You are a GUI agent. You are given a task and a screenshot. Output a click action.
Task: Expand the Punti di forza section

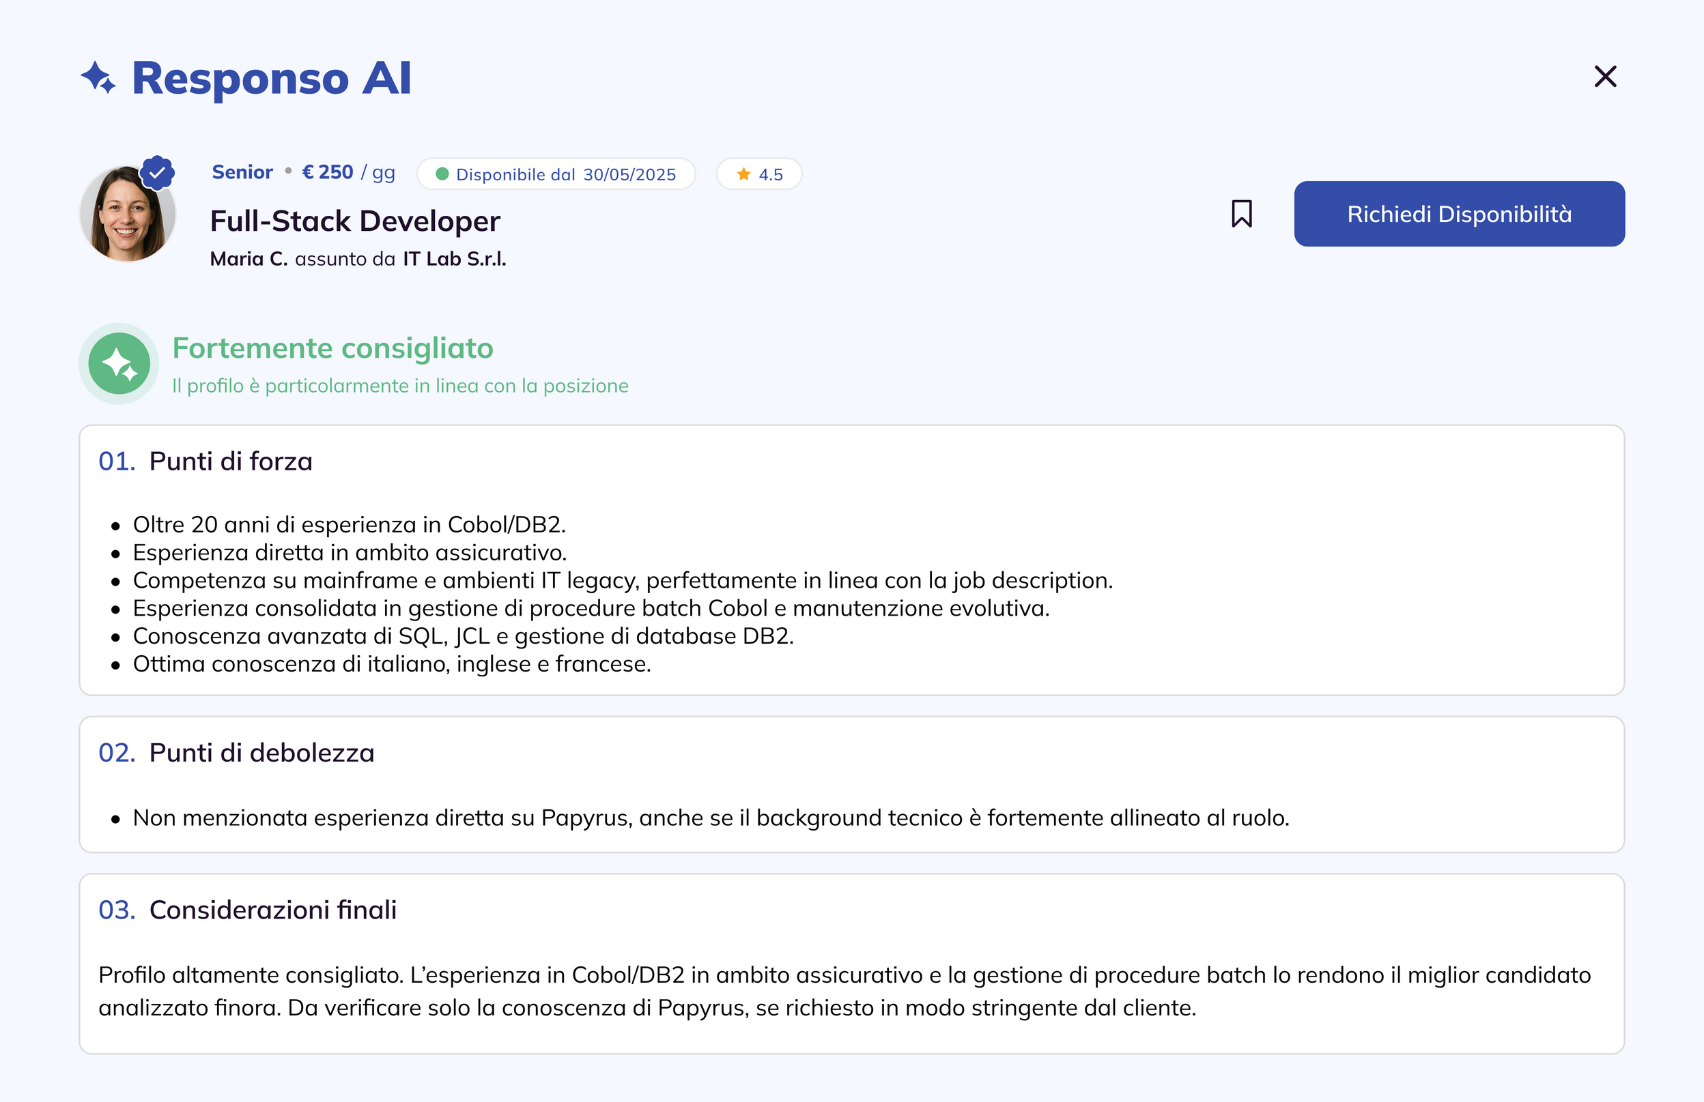tap(229, 461)
